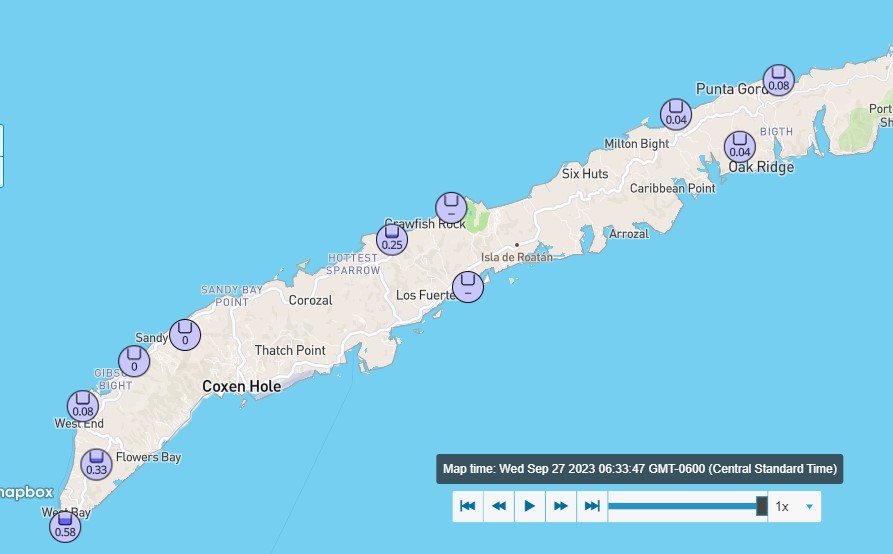This screenshot has width=893, height=554.
Task: Step backward with the rewind button
Action: [x=499, y=507]
